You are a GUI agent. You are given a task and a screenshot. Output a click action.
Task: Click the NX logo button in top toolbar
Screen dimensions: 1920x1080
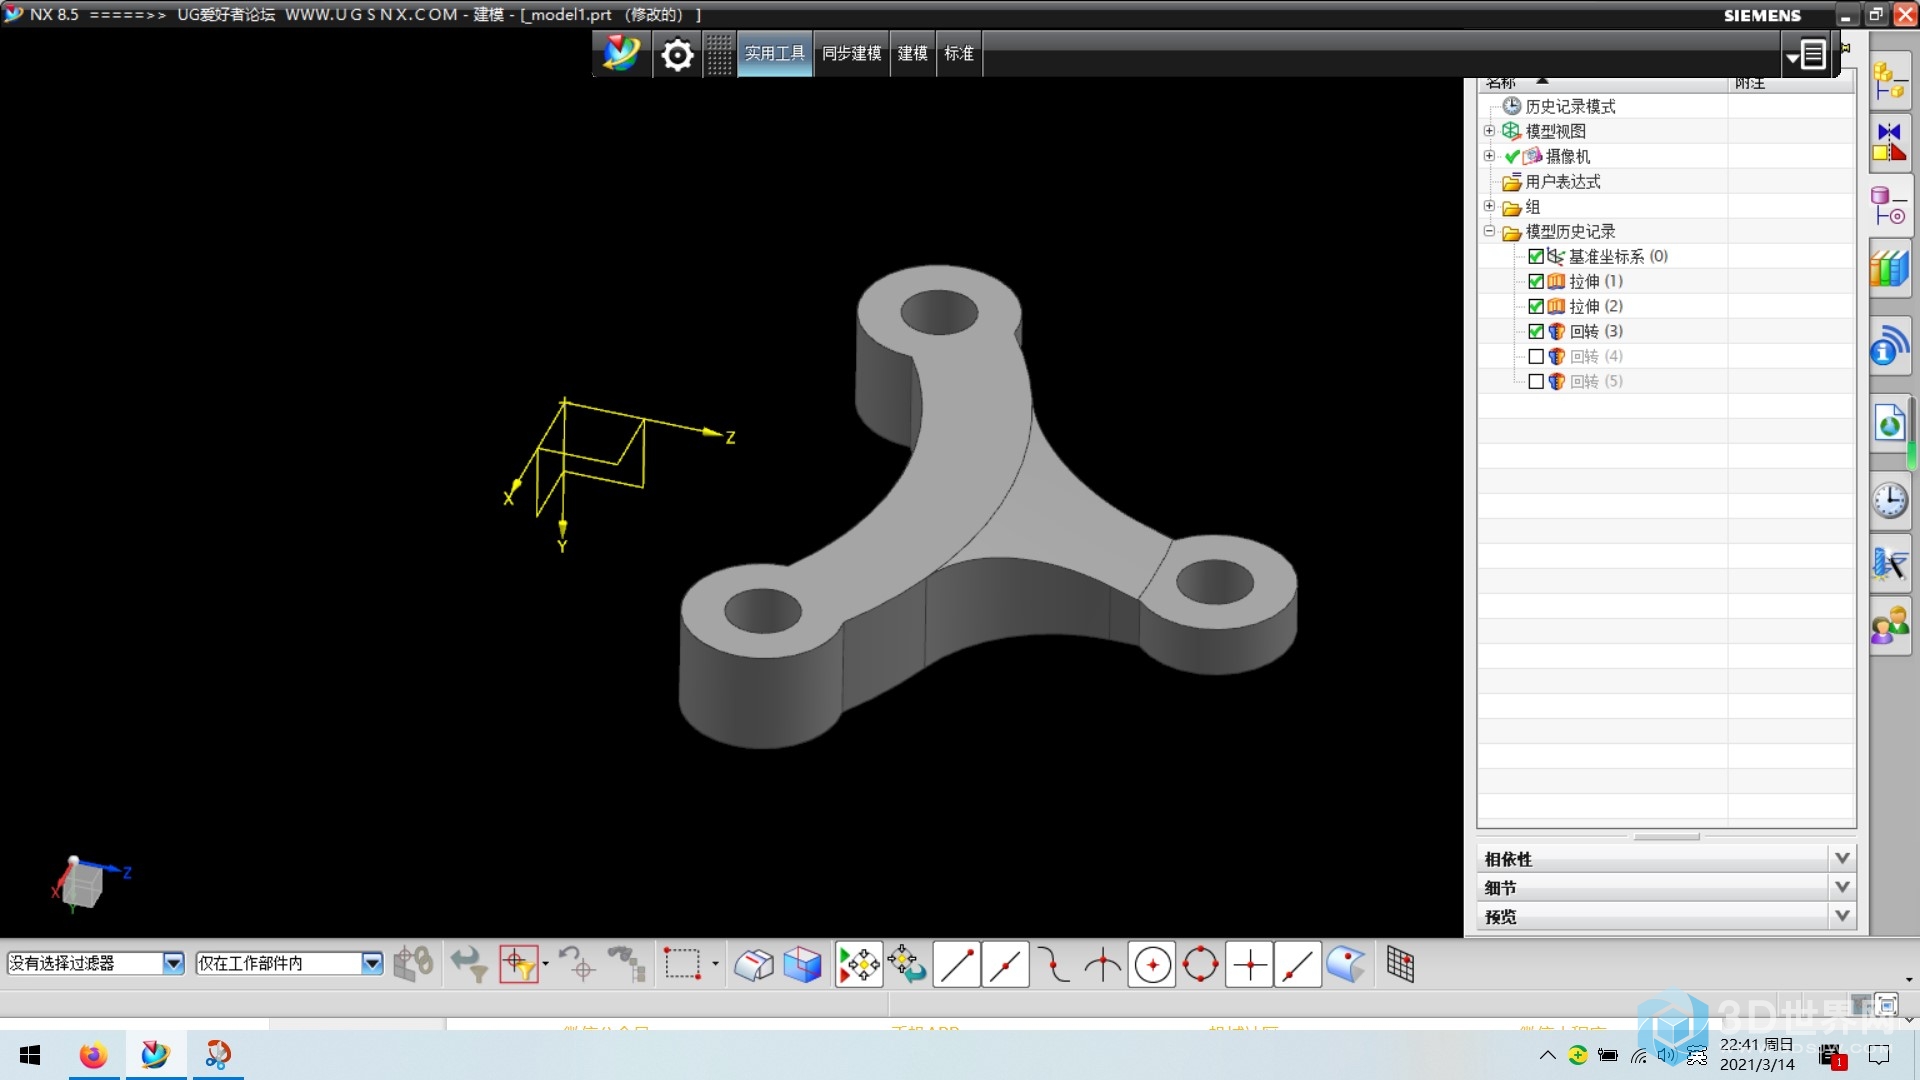click(621, 53)
